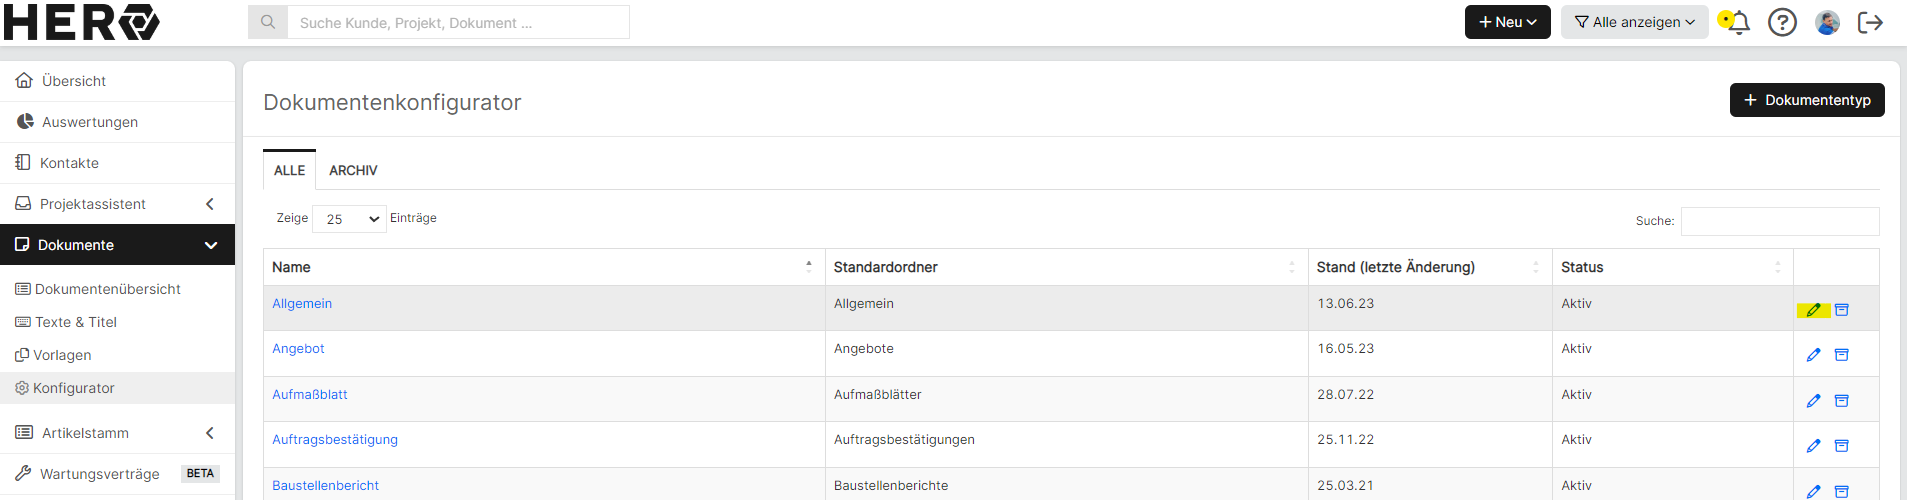Click the Suche filter input field
Screen dimensions: 1907x500
[x=1780, y=221]
